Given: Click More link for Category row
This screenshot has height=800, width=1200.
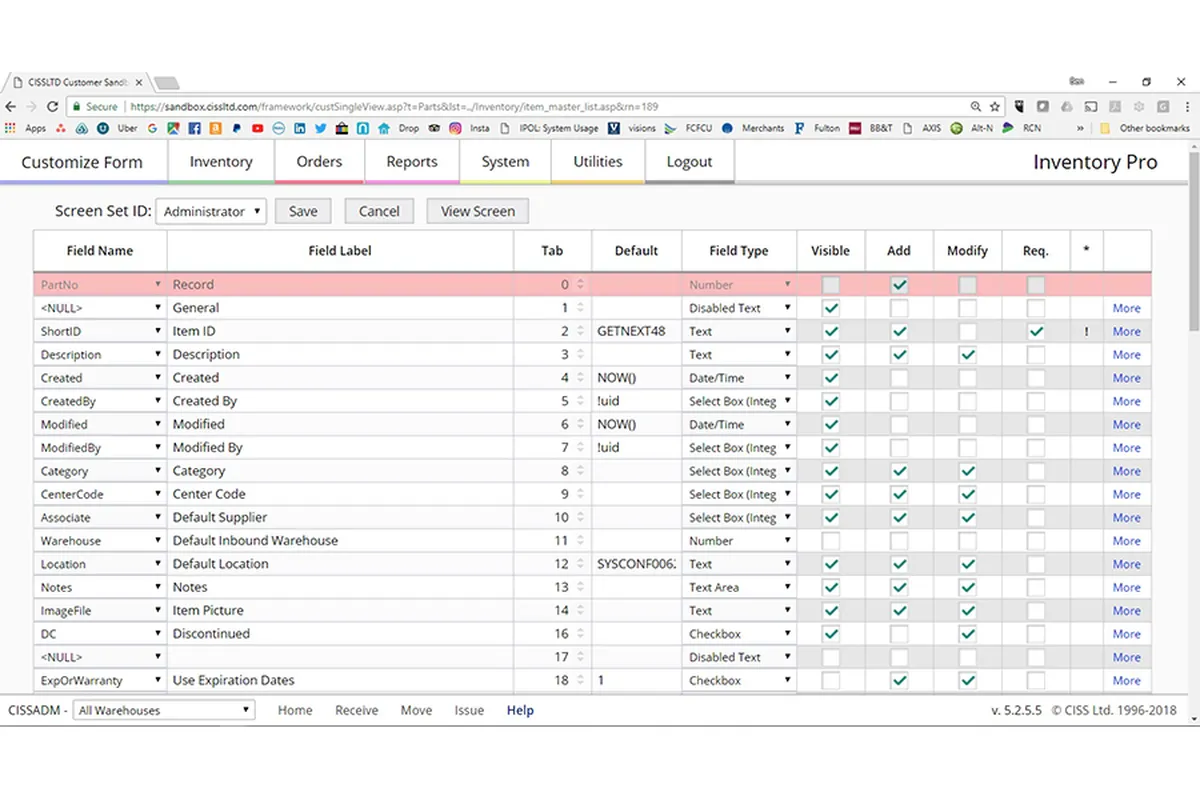Looking at the screenshot, I should pos(1126,471).
